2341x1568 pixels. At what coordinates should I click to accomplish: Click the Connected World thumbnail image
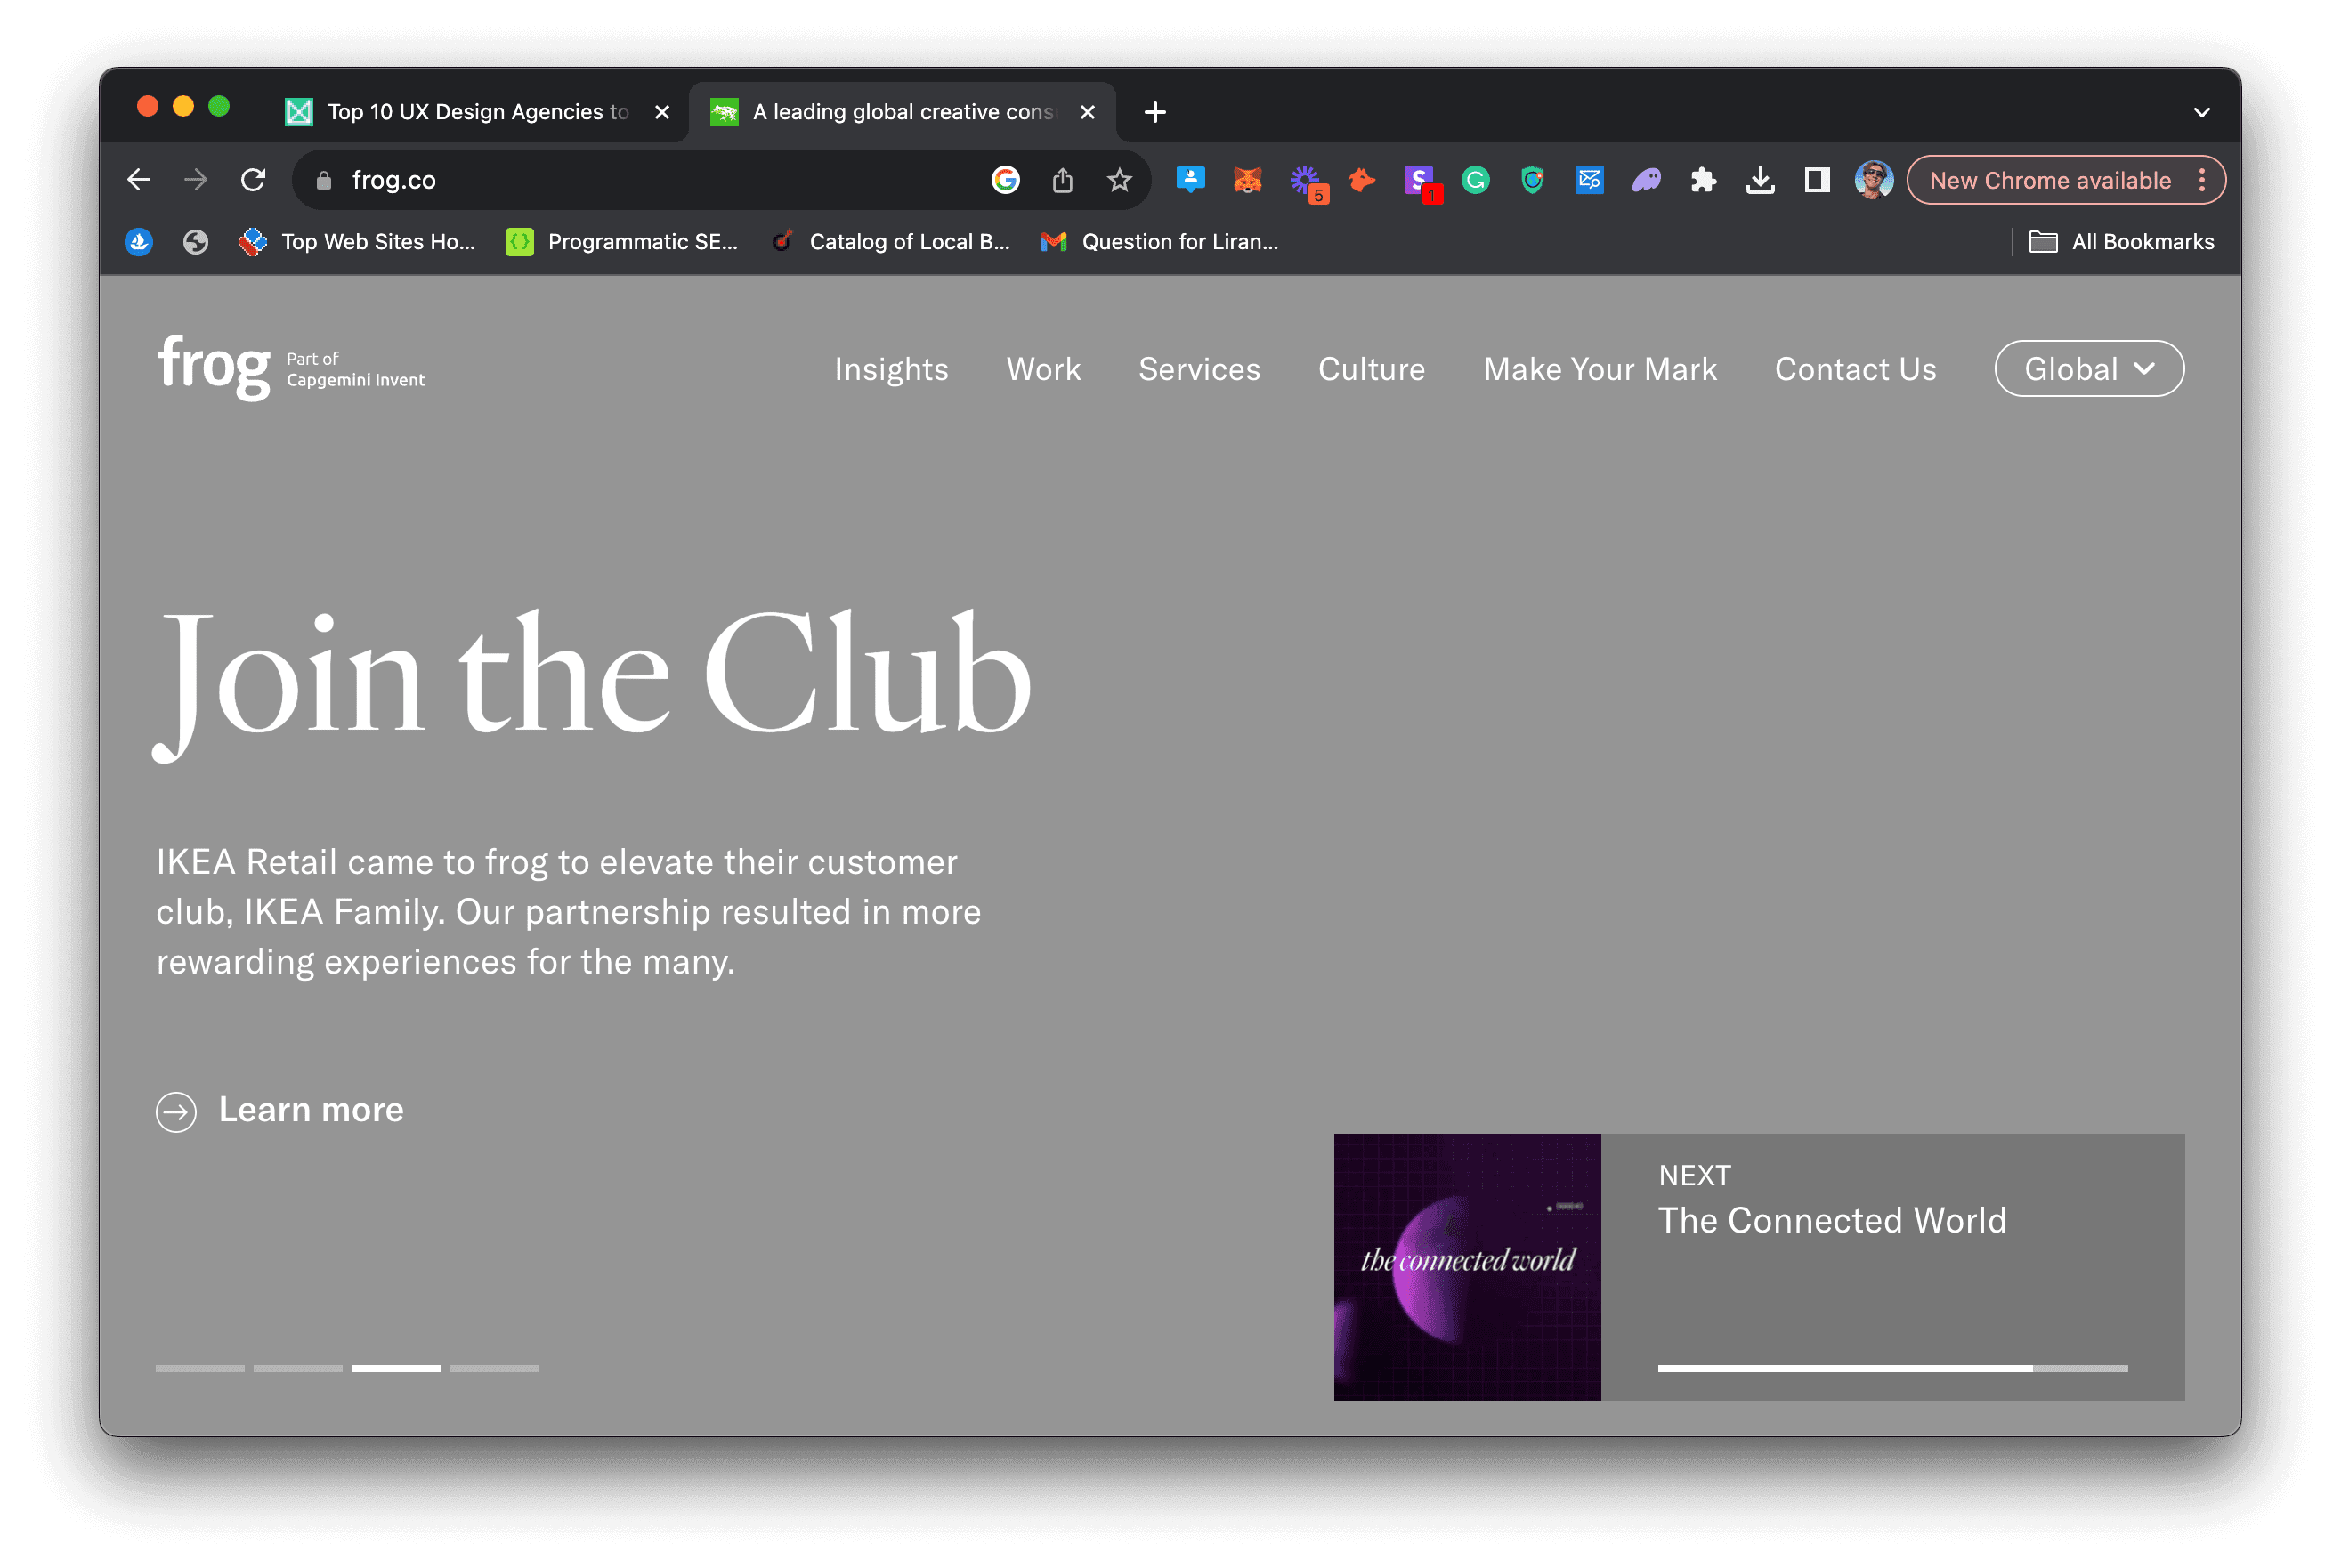pos(1467,1266)
